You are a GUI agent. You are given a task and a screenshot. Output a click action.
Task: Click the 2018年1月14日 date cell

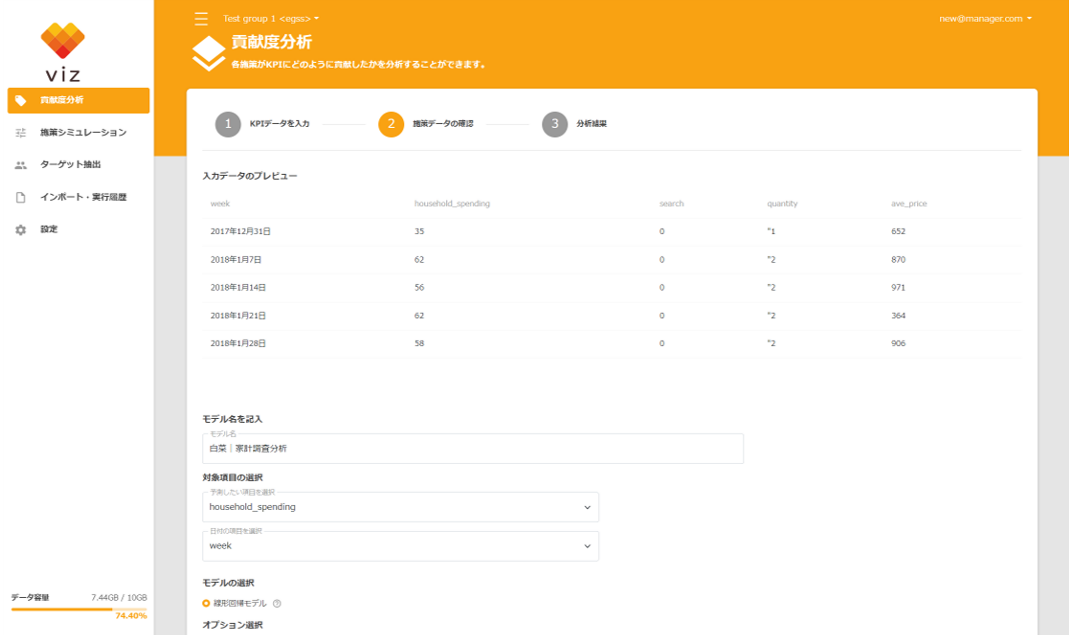coord(238,288)
